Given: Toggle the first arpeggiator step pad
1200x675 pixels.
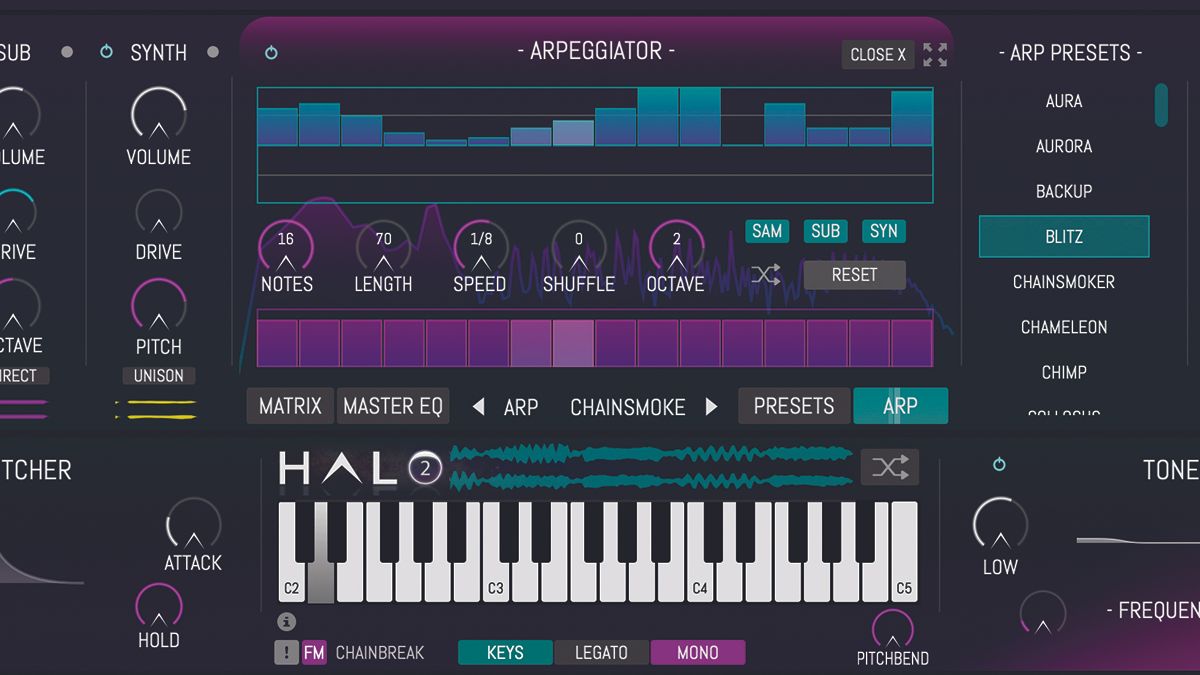Looking at the screenshot, I should click(x=277, y=342).
